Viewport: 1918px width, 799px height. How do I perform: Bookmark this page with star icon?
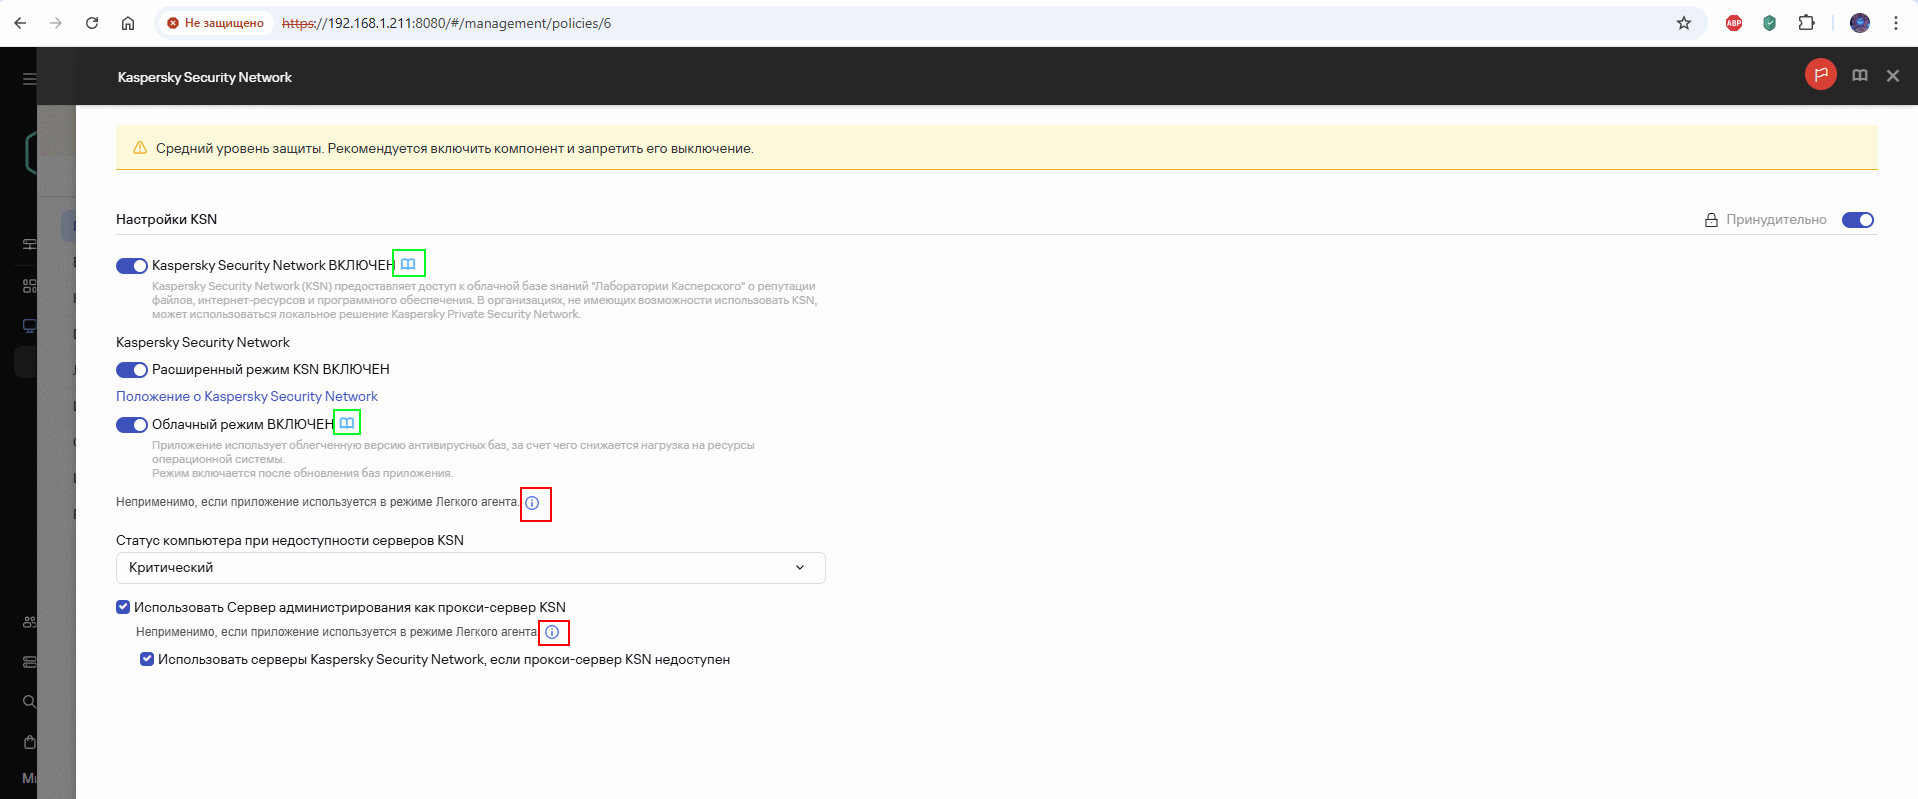click(1684, 23)
